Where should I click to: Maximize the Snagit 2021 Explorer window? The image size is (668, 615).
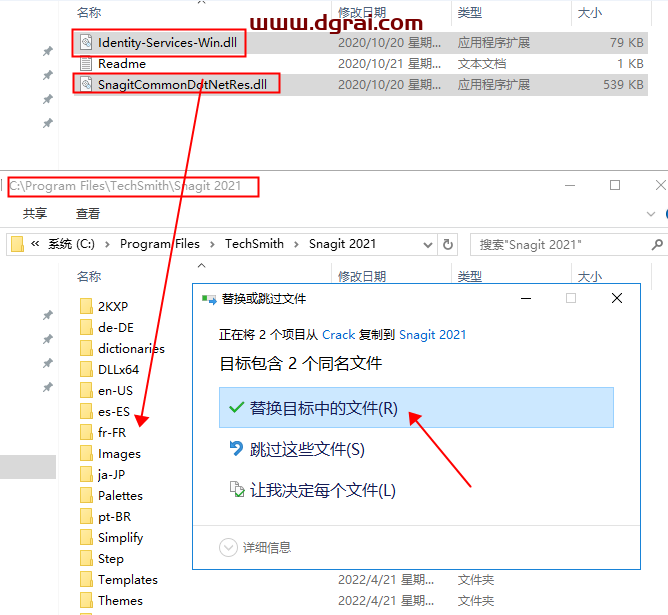615,185
